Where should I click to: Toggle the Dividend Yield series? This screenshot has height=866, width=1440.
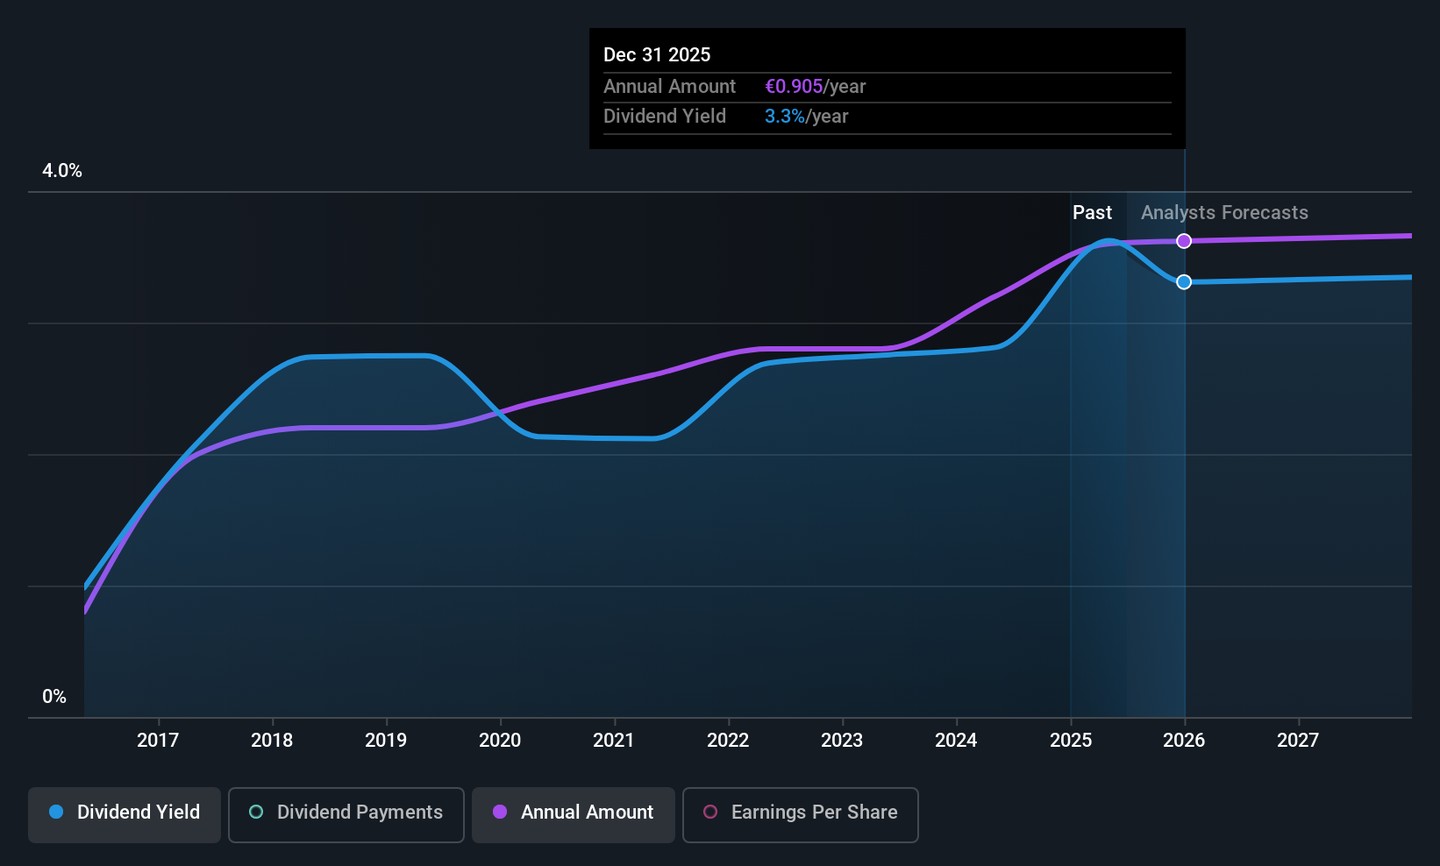point(124,813)
